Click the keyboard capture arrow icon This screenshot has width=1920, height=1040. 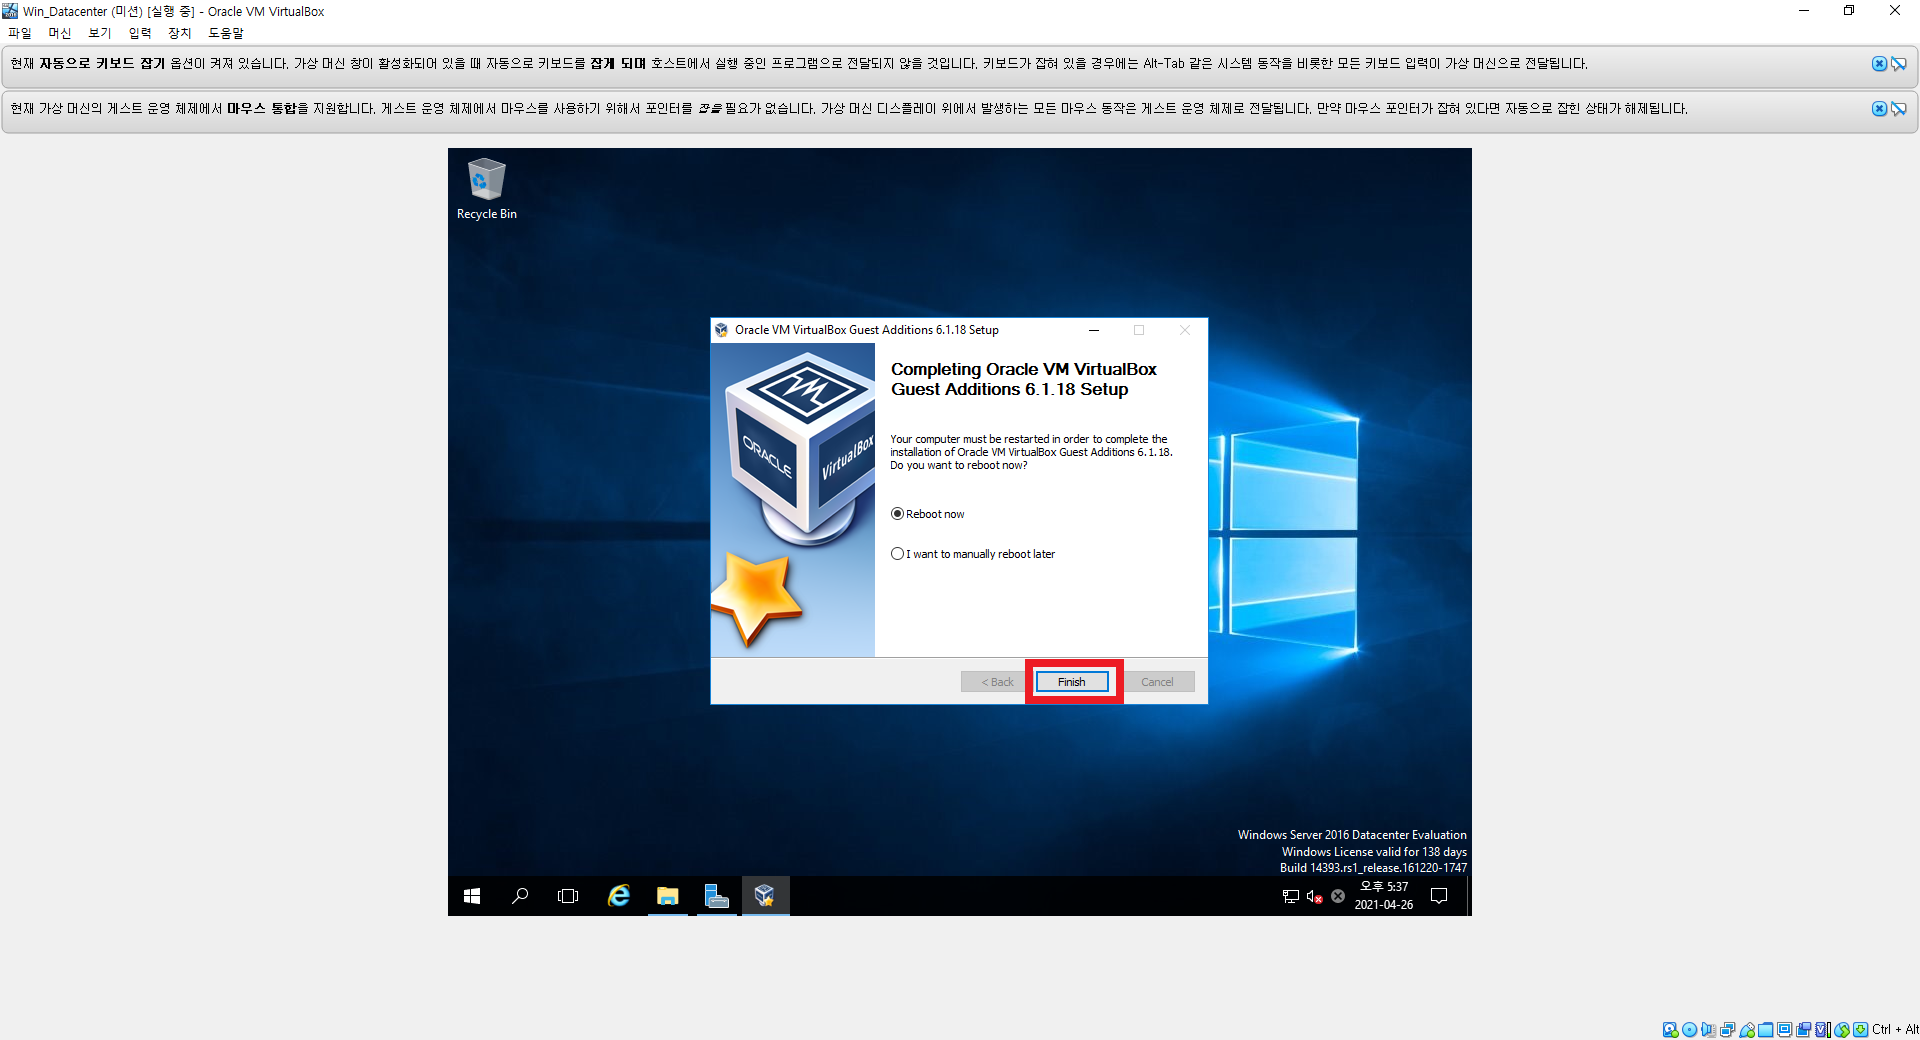(1860, 1030)
